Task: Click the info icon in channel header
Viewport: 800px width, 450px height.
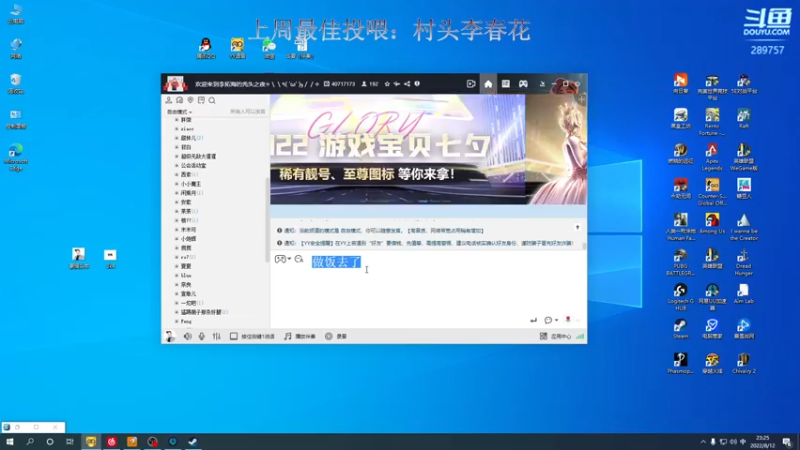Action: (417, 84)
